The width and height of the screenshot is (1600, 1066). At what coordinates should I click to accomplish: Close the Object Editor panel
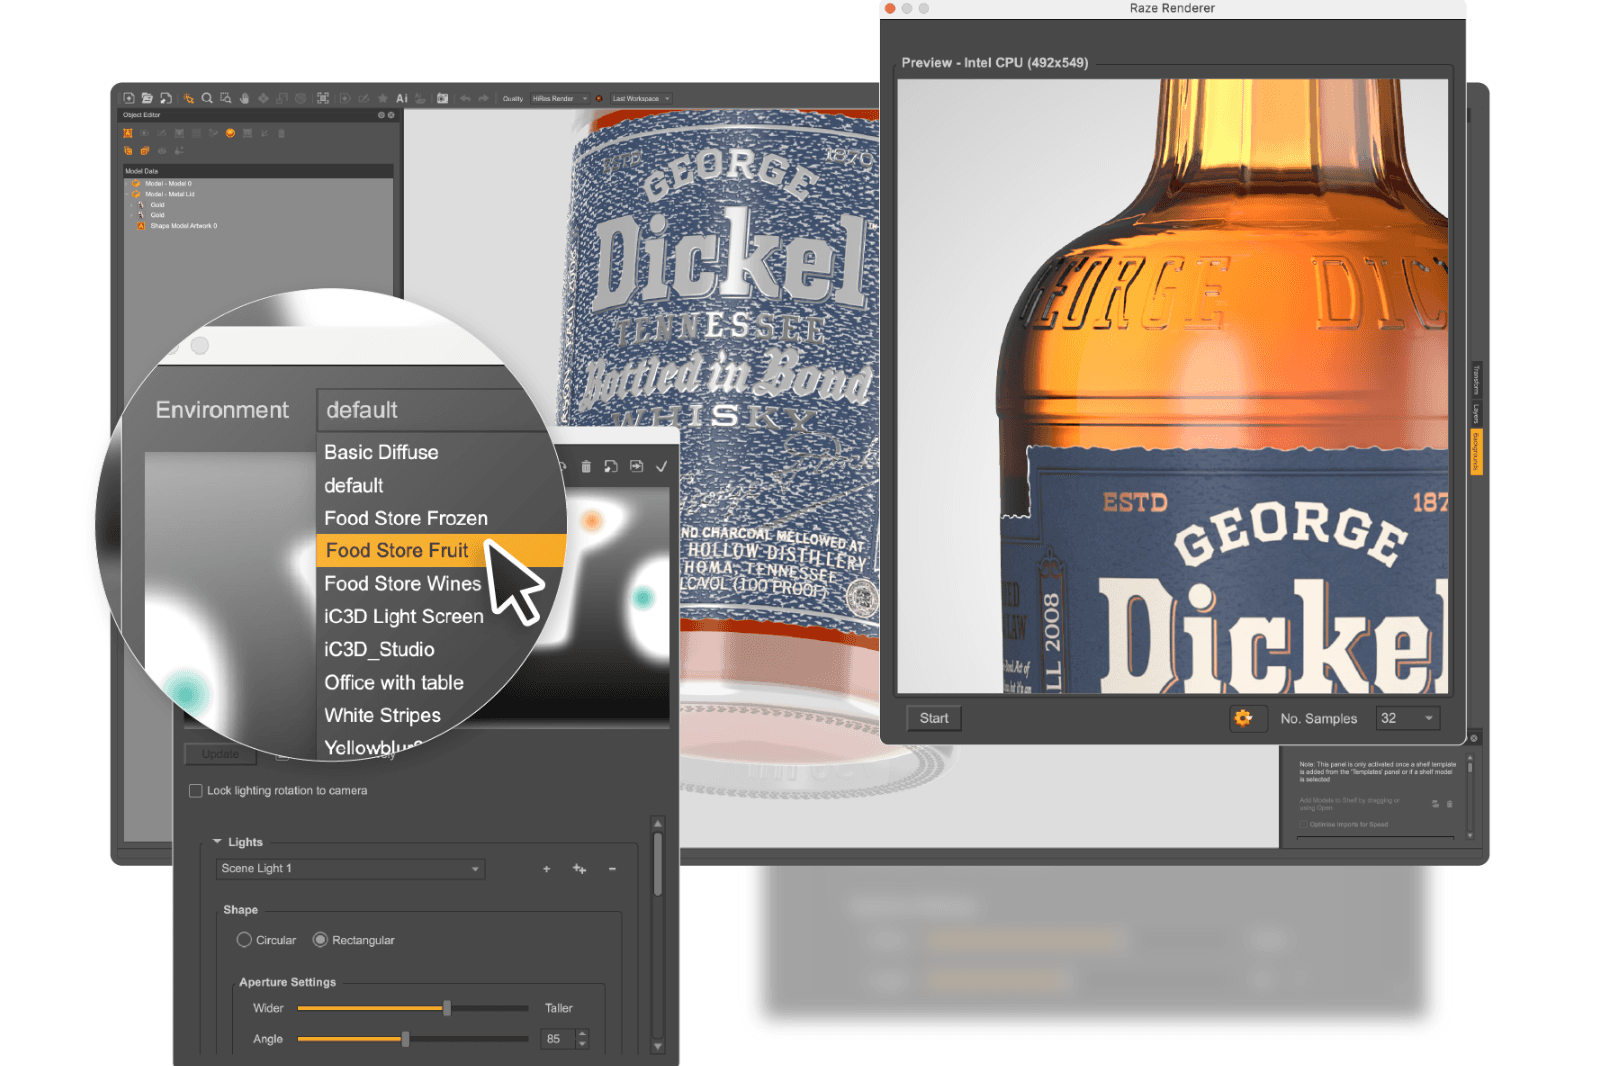tap(391, 115)
